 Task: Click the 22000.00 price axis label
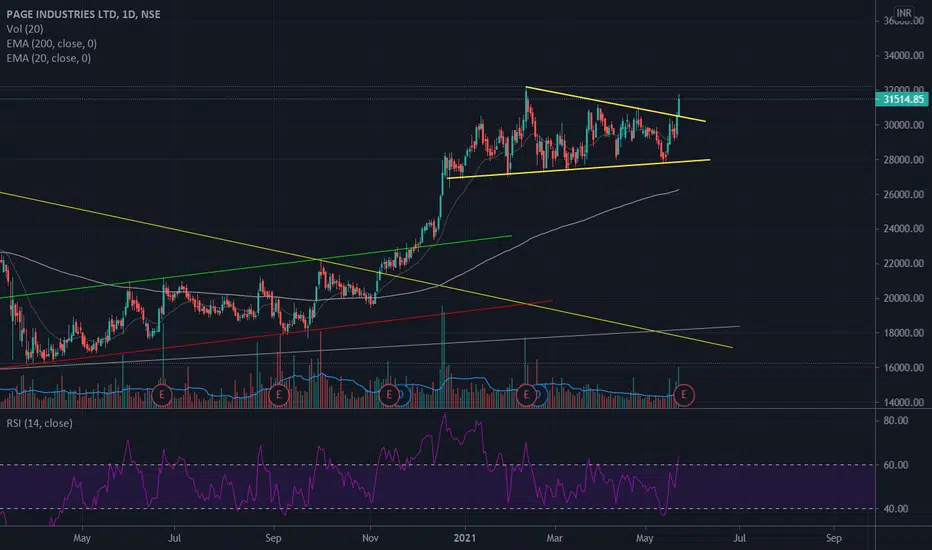903,263
